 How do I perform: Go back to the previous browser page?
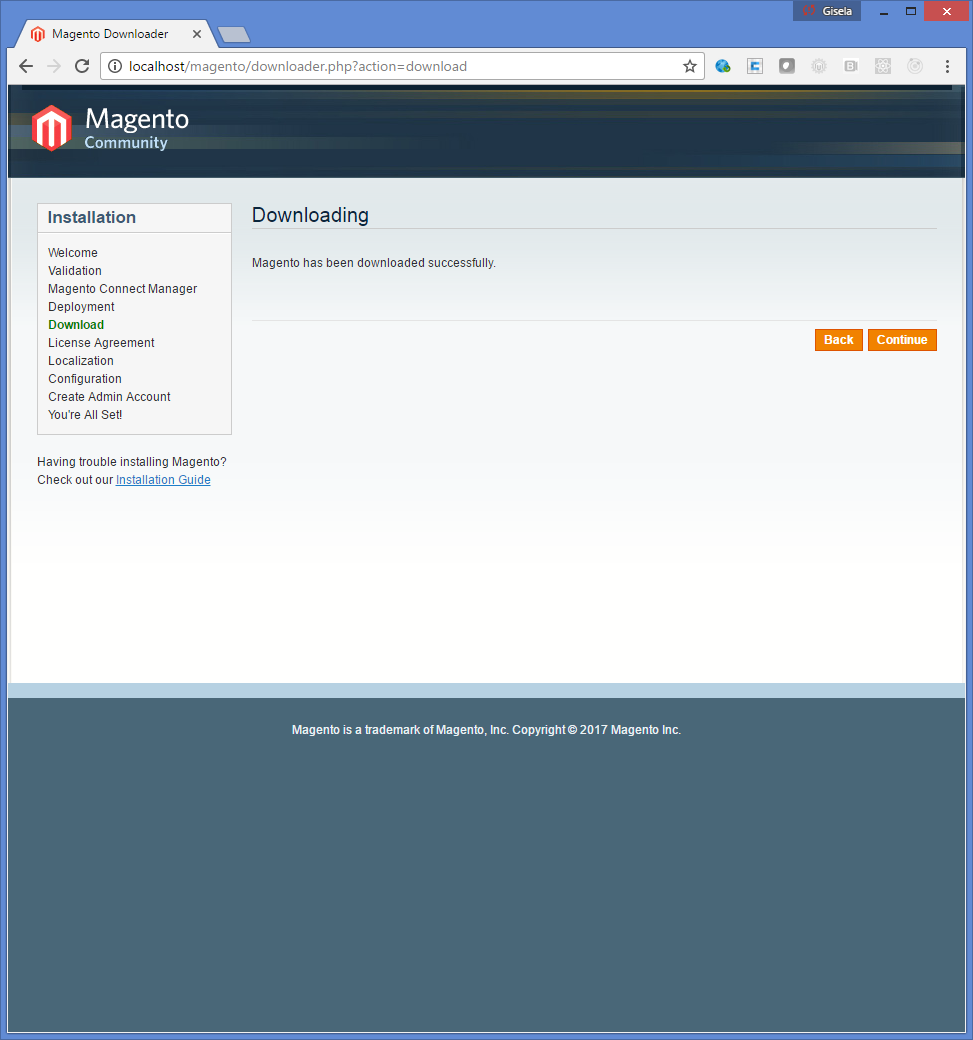[26, 67]
